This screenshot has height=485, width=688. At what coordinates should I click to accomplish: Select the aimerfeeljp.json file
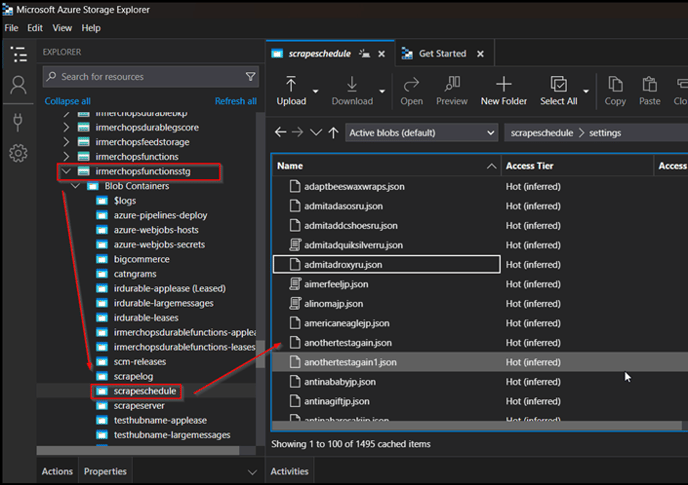[x=336, y=284]
